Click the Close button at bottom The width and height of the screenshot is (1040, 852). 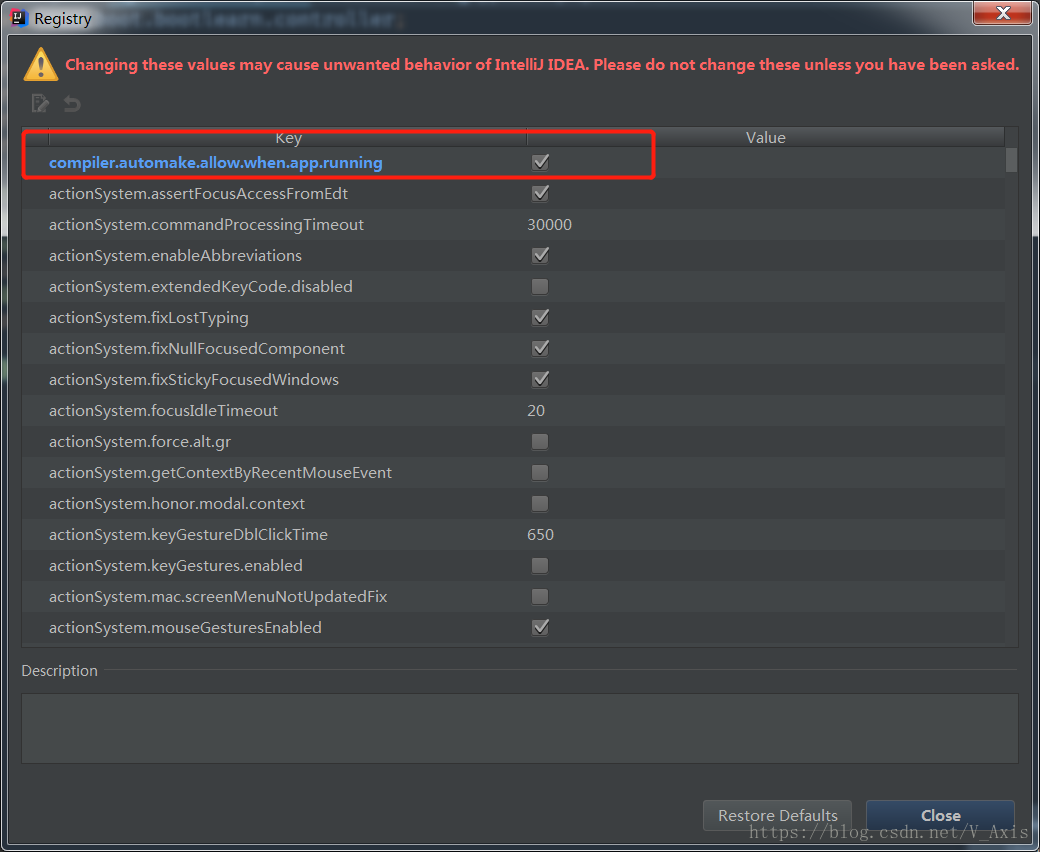click(x=941, y=816)
